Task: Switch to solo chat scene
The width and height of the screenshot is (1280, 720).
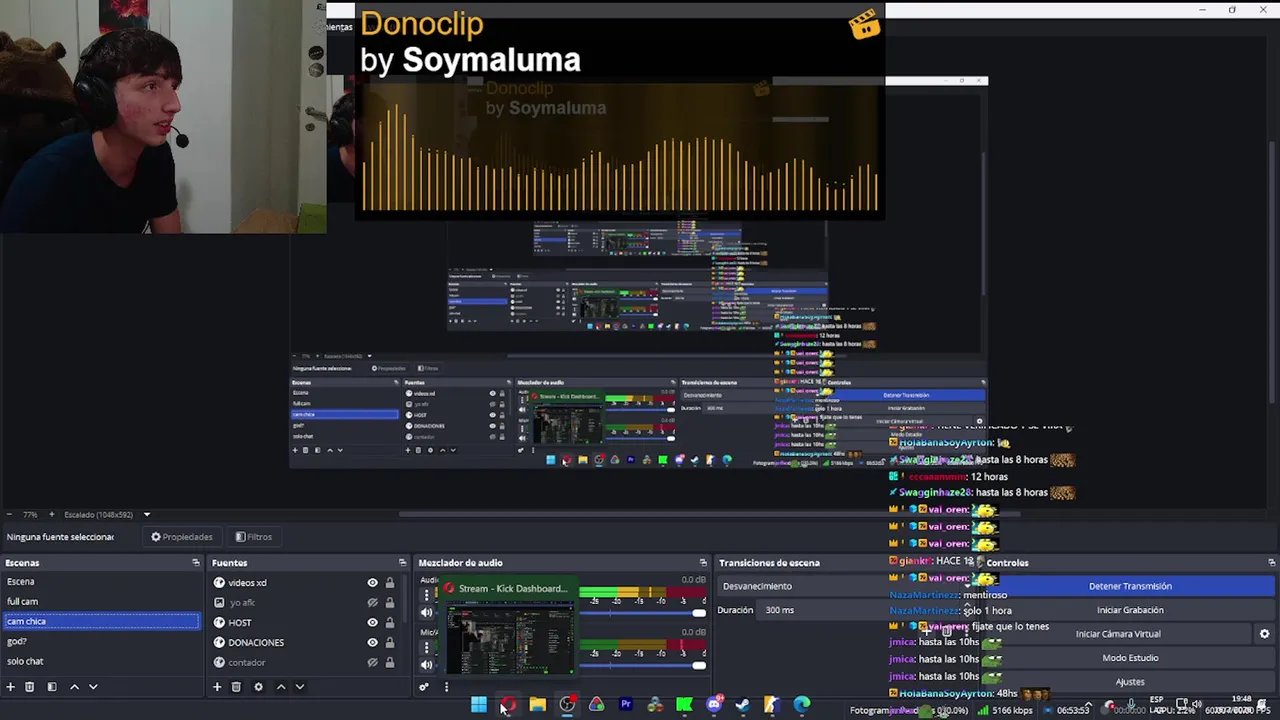Action: (x=101, y=661)
